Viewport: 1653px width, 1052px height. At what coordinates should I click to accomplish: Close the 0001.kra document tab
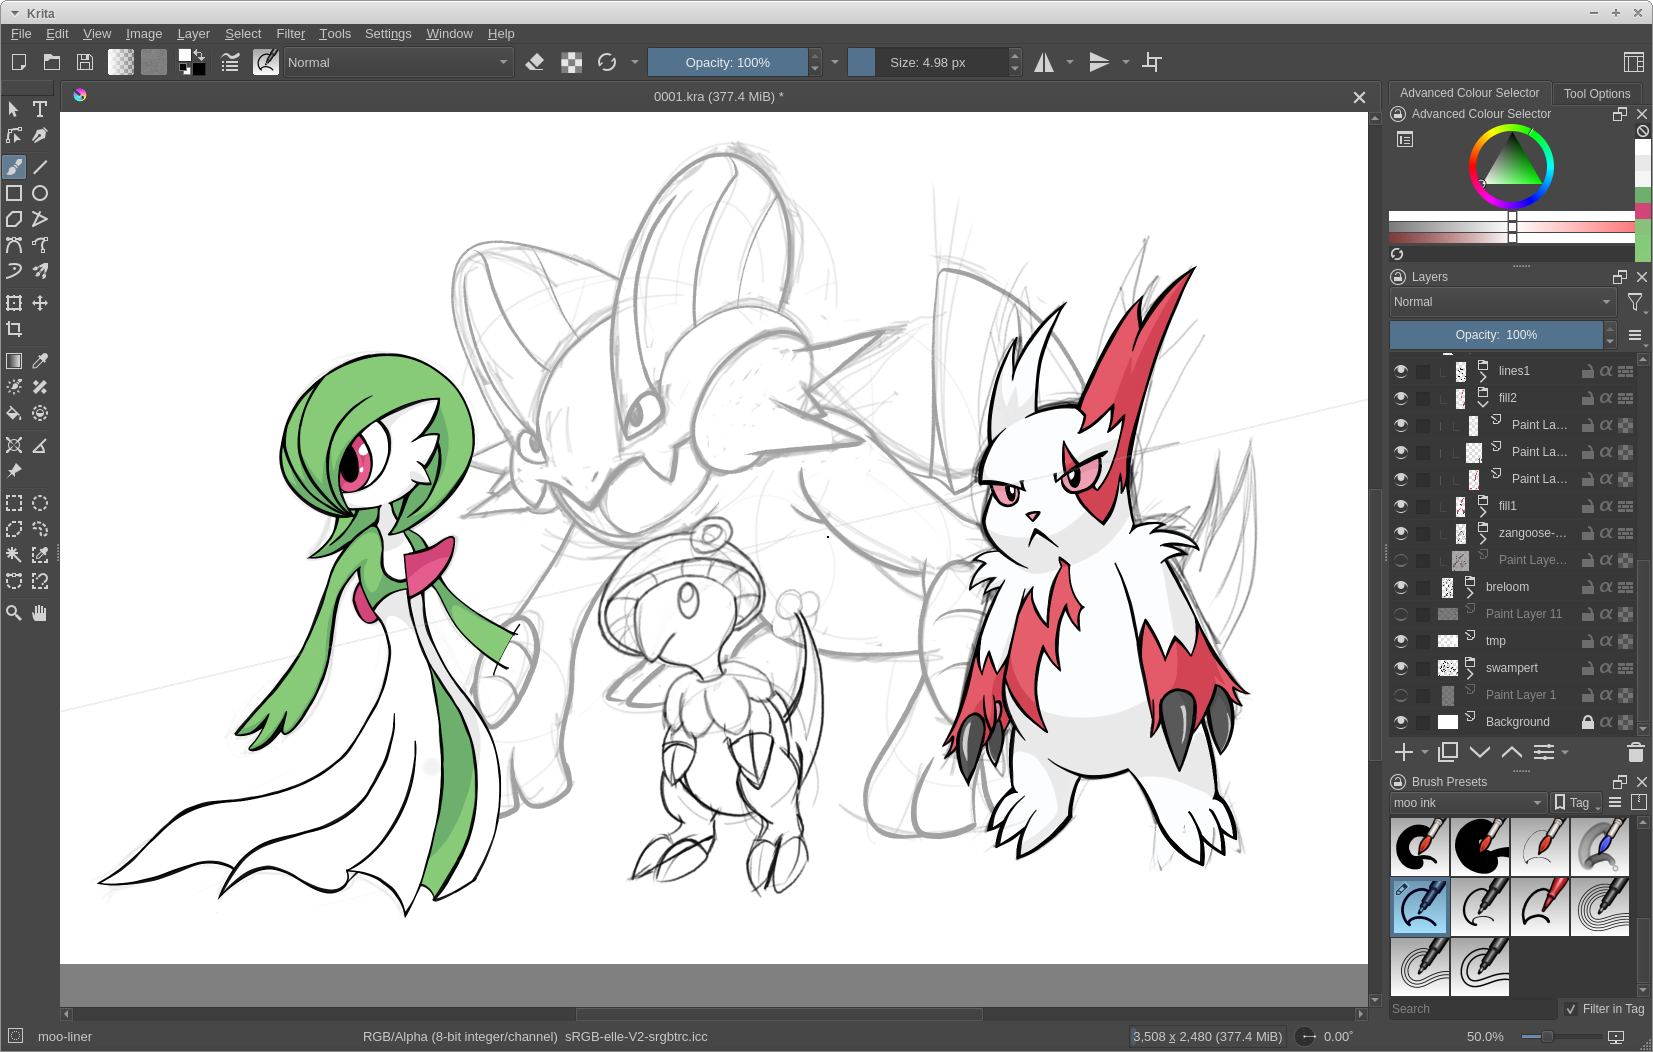(x=1359, y=97)
